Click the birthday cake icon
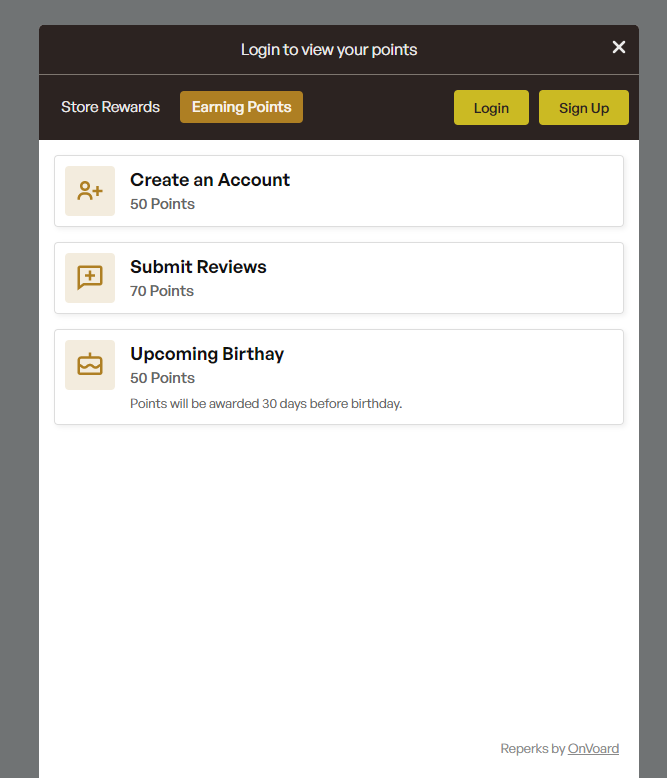This screenshot has width=667, height=778. click(x=90, y=365)
